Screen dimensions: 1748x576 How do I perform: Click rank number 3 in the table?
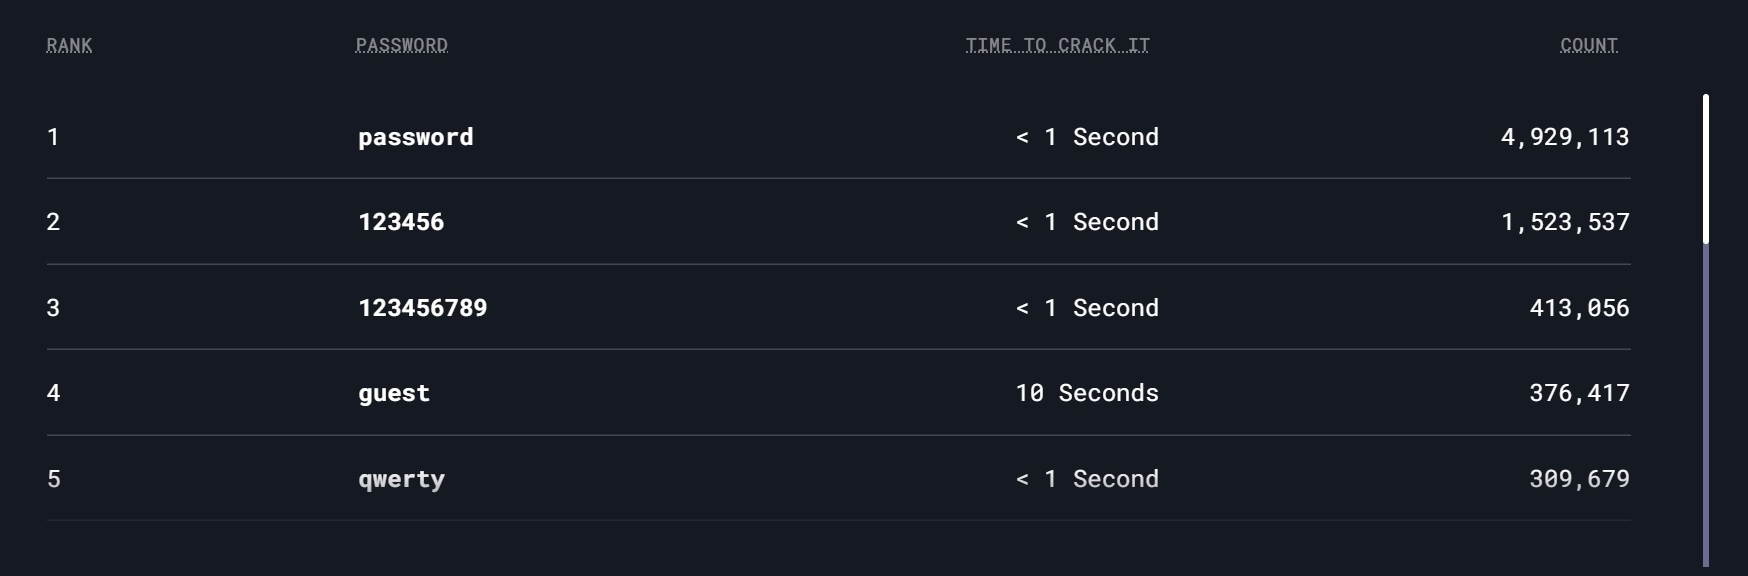53,308
